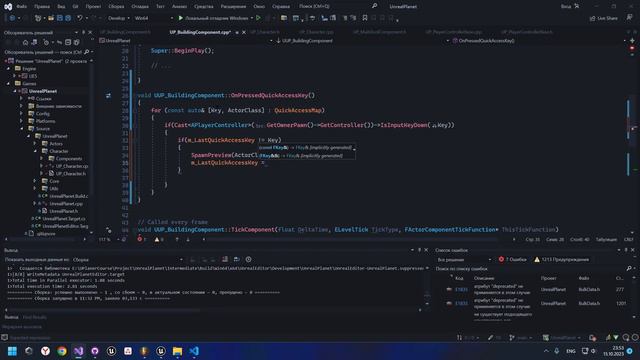Expand the UE5 project node

tap(15, 76)
